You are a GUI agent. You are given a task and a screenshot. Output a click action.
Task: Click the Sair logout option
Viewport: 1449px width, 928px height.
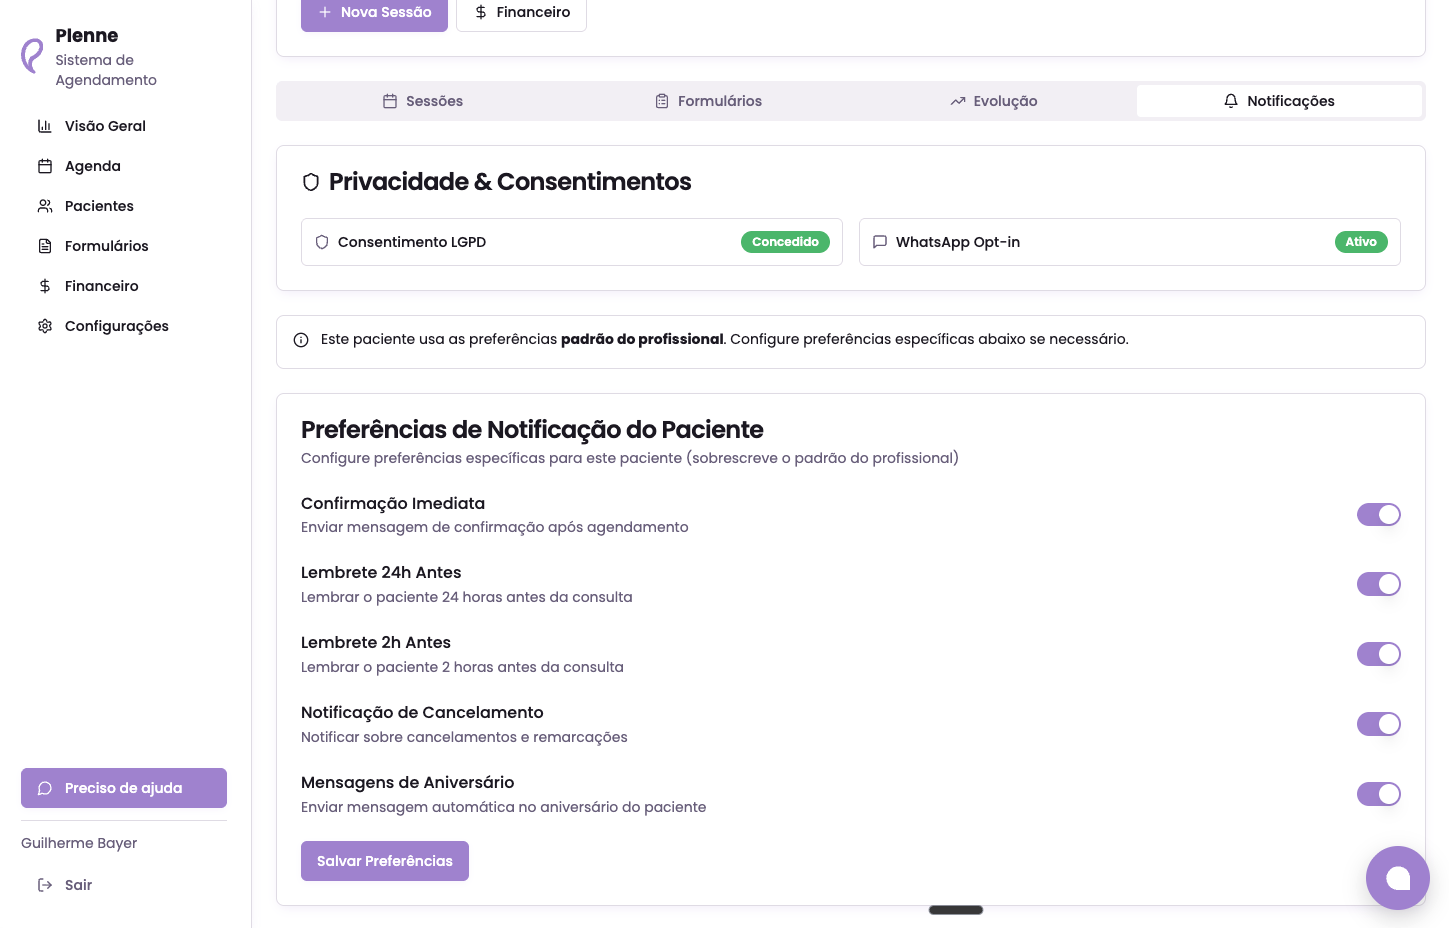point(64,885)
